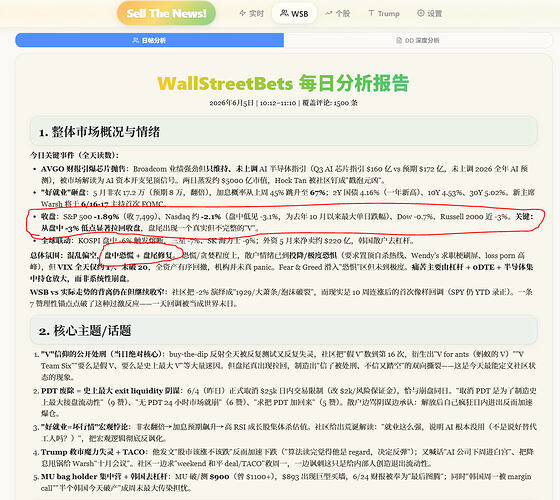Select the WSB people icon tab
The height and width of the screenshot is (500, 560).
pyautogui.click(x=294, y=14)
